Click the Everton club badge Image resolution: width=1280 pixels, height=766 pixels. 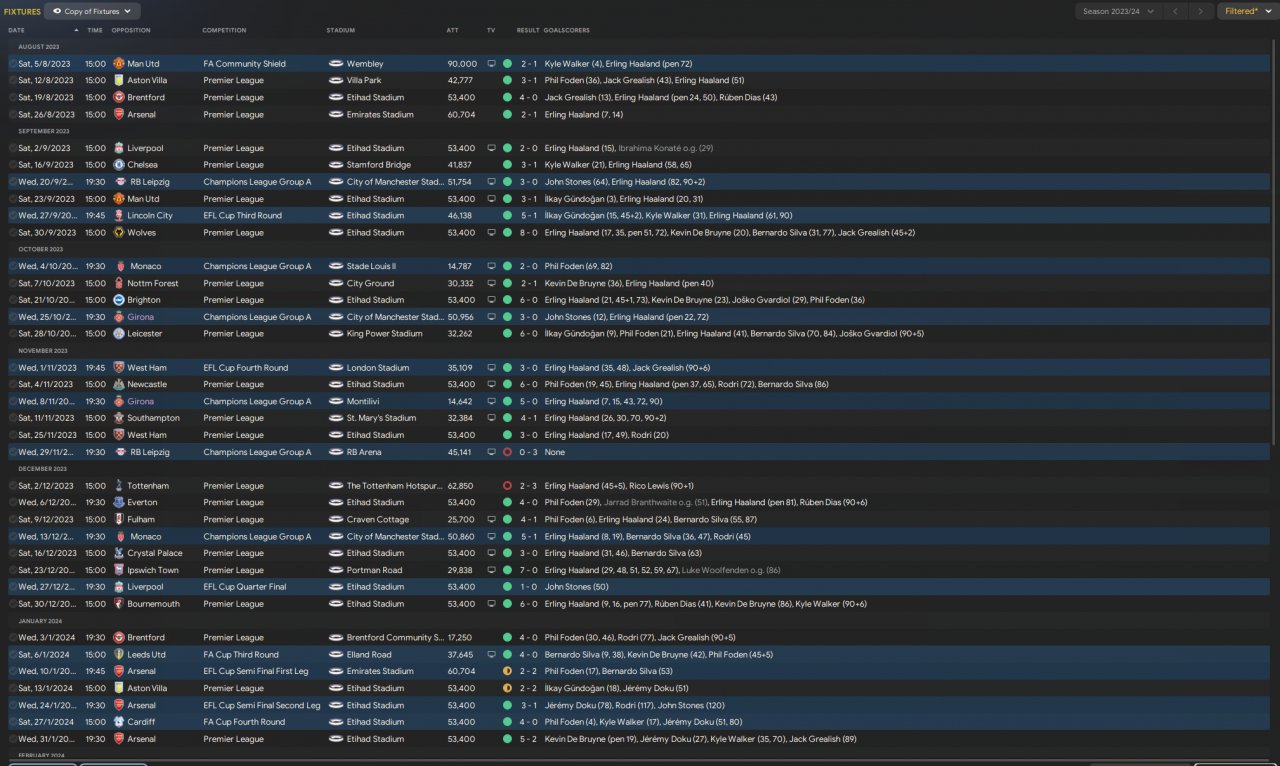[119, 503]
